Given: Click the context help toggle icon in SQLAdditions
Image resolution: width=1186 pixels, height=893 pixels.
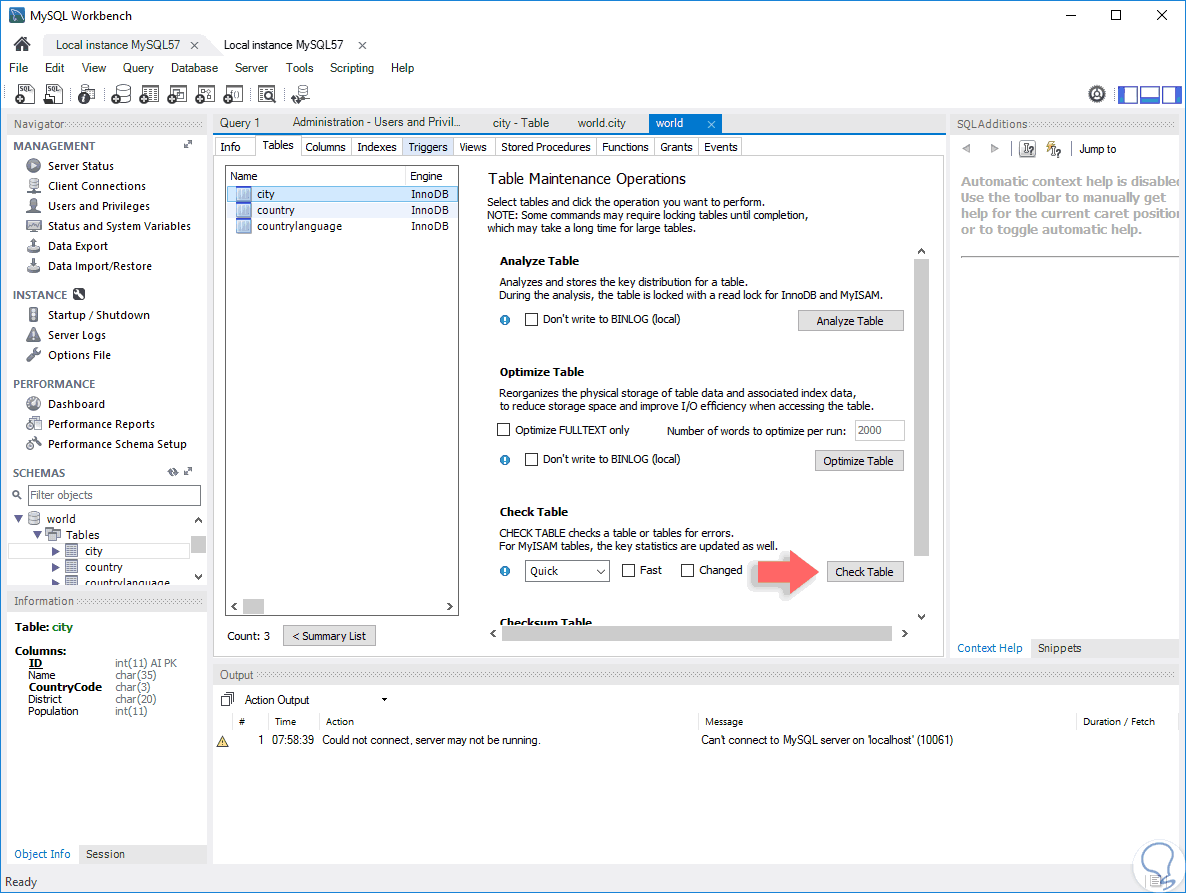Looking at the screenshot, I should point(1028,149).
